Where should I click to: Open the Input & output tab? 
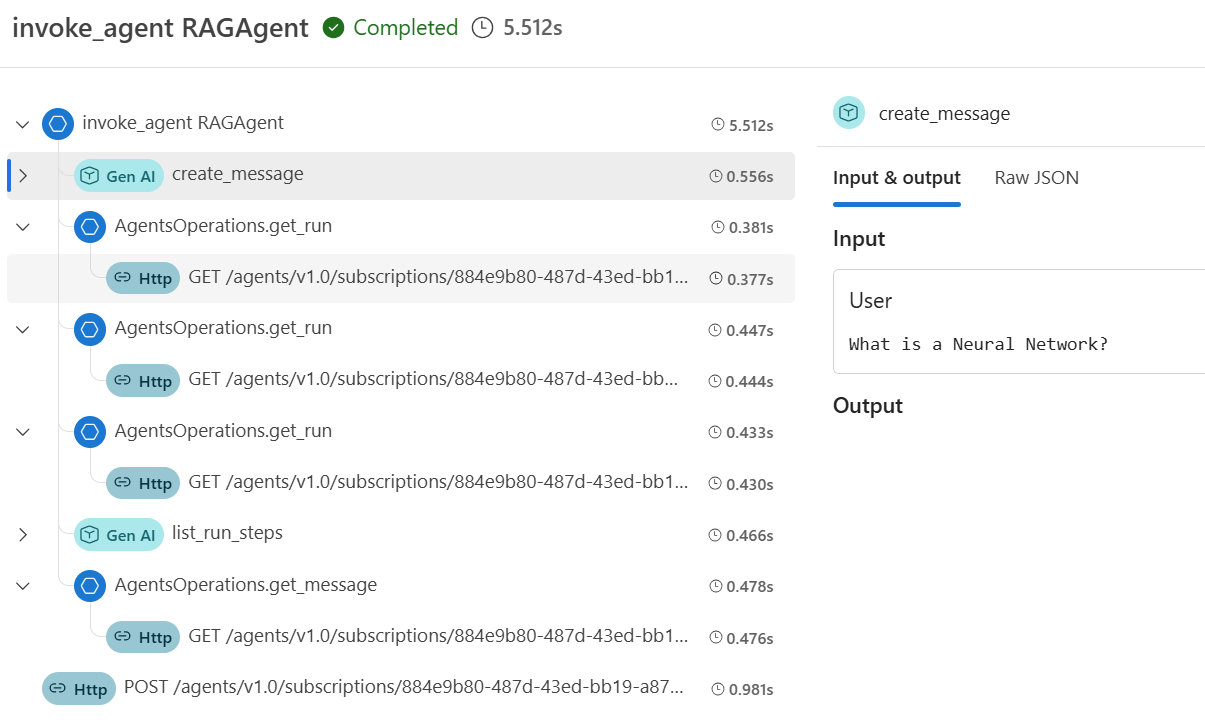click(x=896, y=177)
